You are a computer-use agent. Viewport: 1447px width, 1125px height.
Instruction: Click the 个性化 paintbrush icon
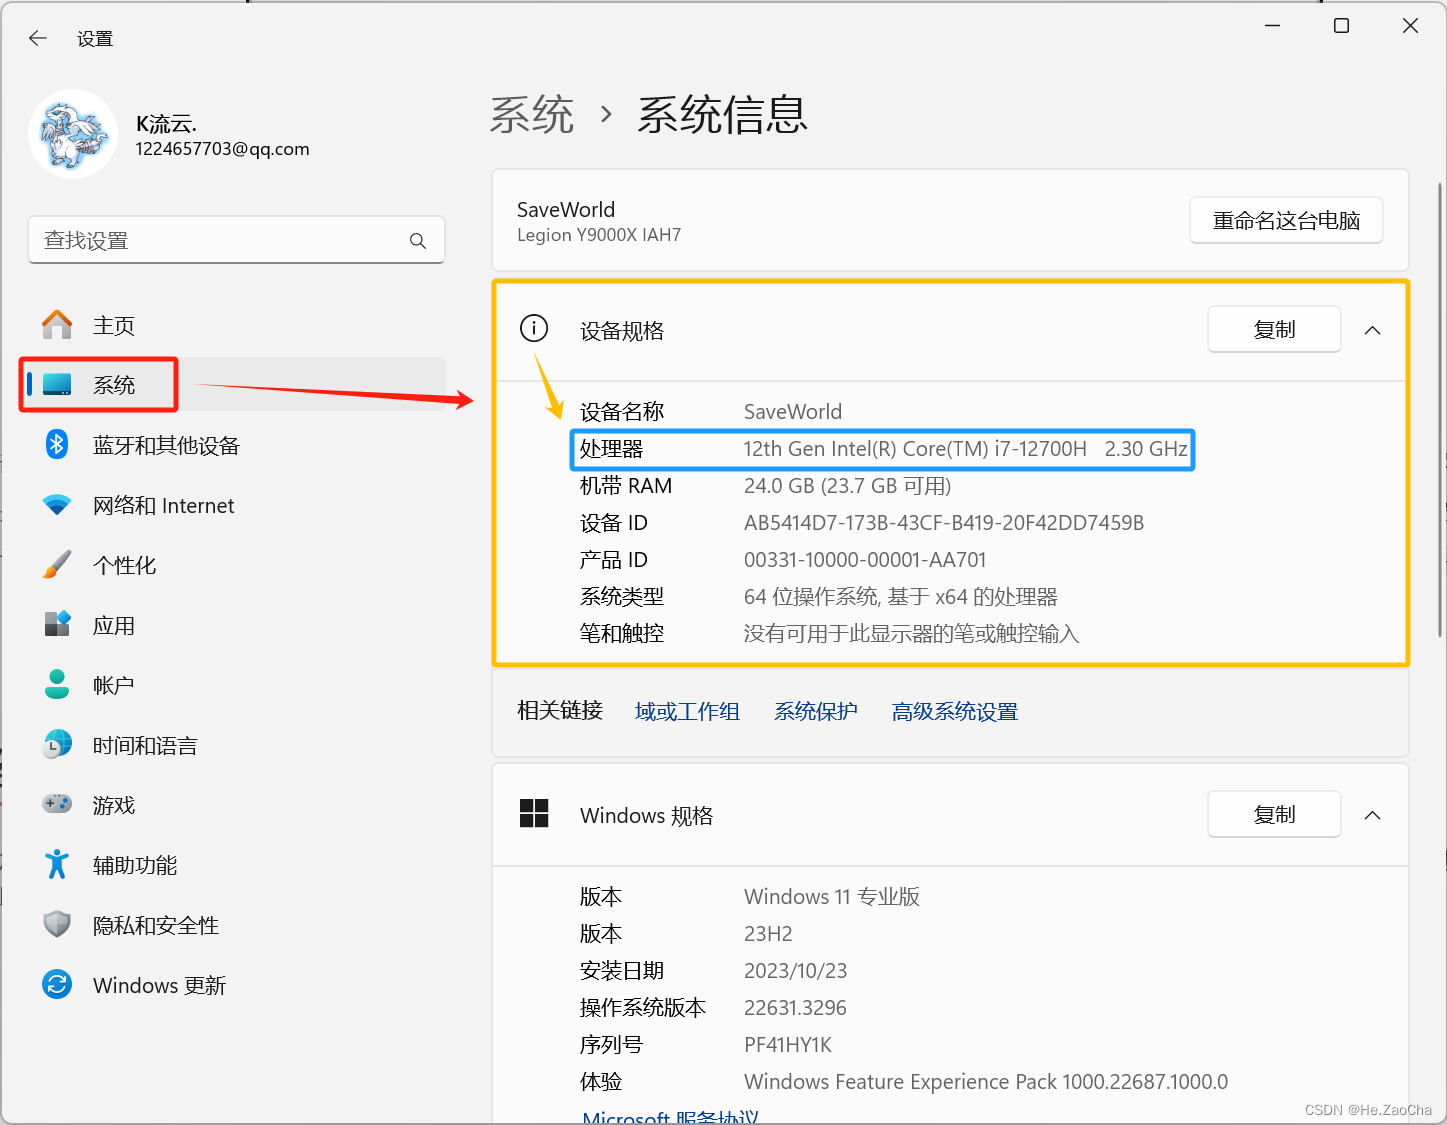(57, 565)
